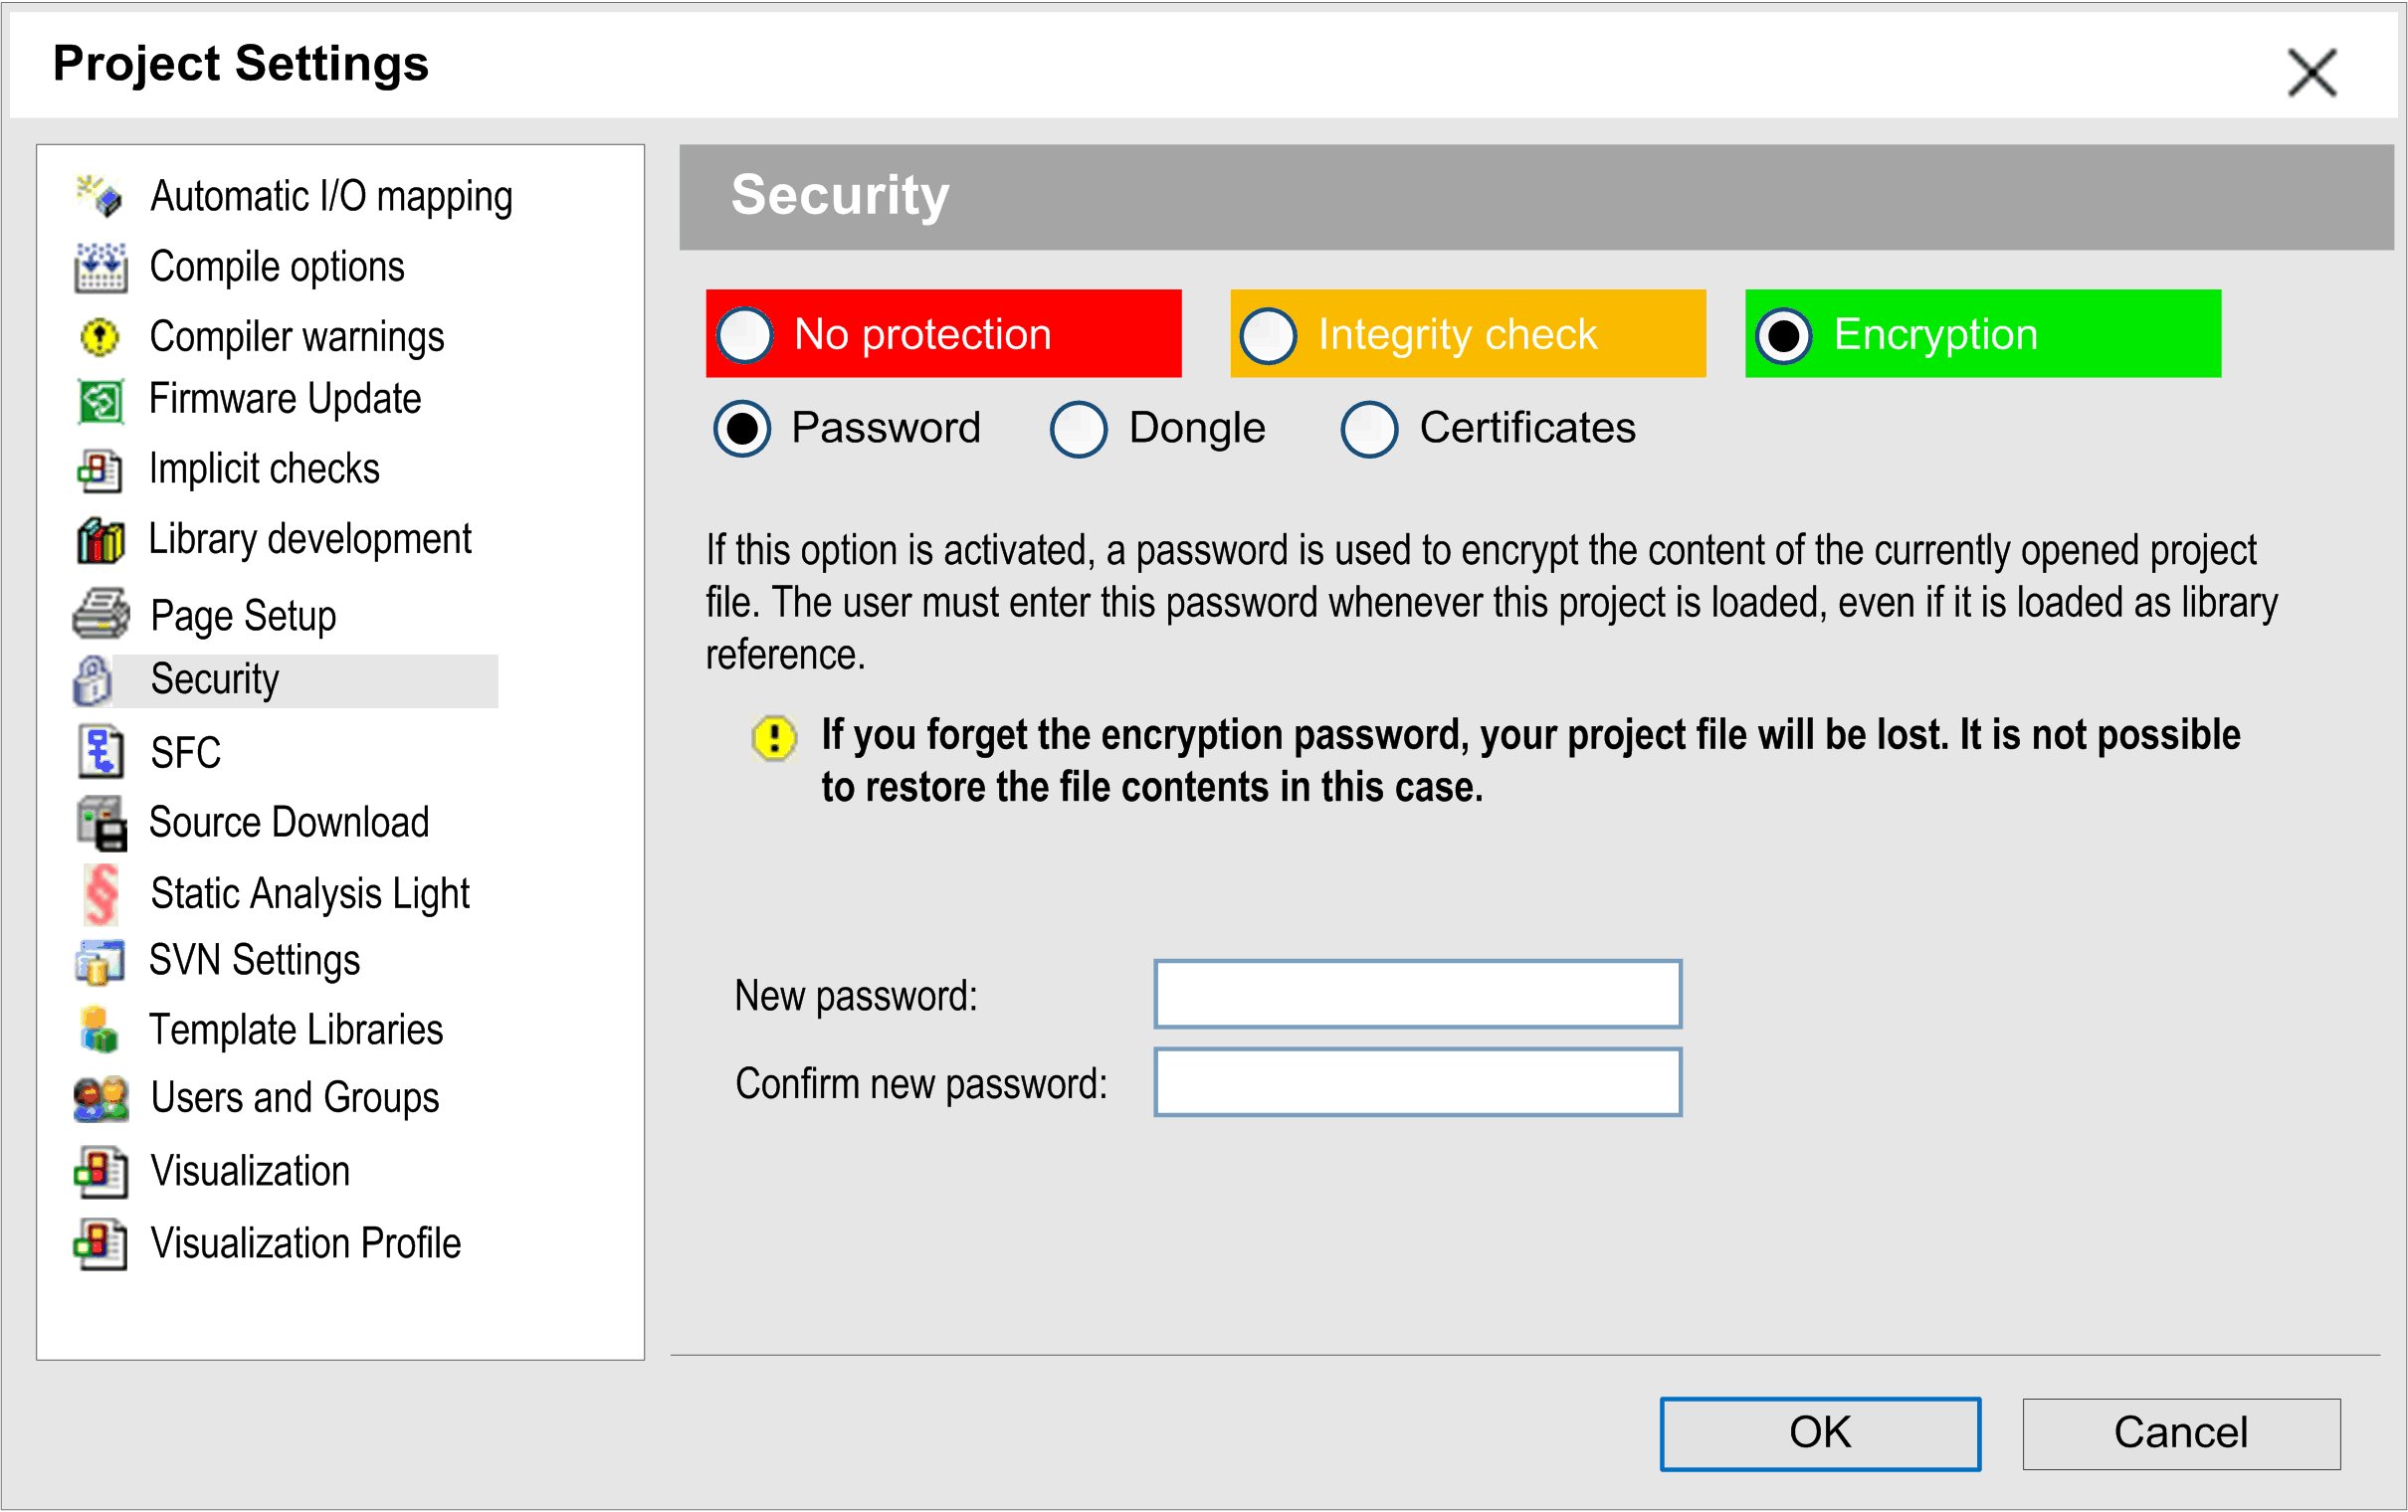Click the Compiler warnings icon

[x=99, y=337]
